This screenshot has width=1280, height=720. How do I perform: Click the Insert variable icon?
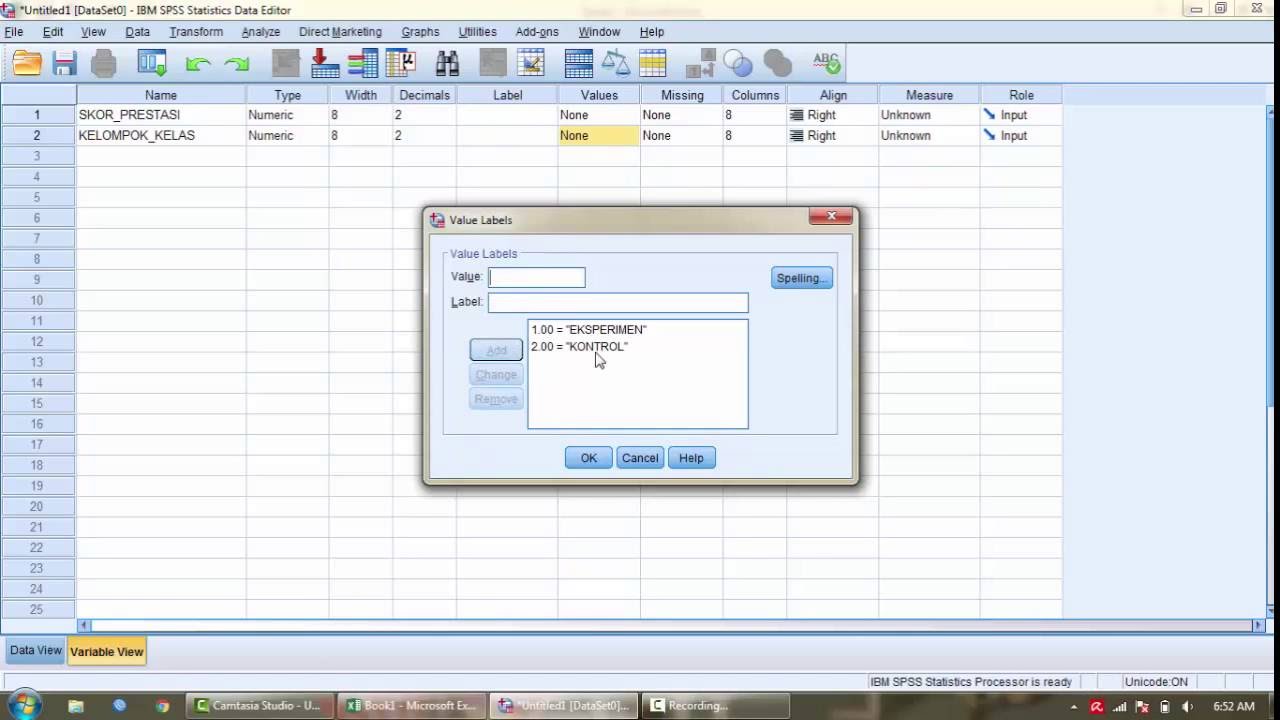click(531, 64)
